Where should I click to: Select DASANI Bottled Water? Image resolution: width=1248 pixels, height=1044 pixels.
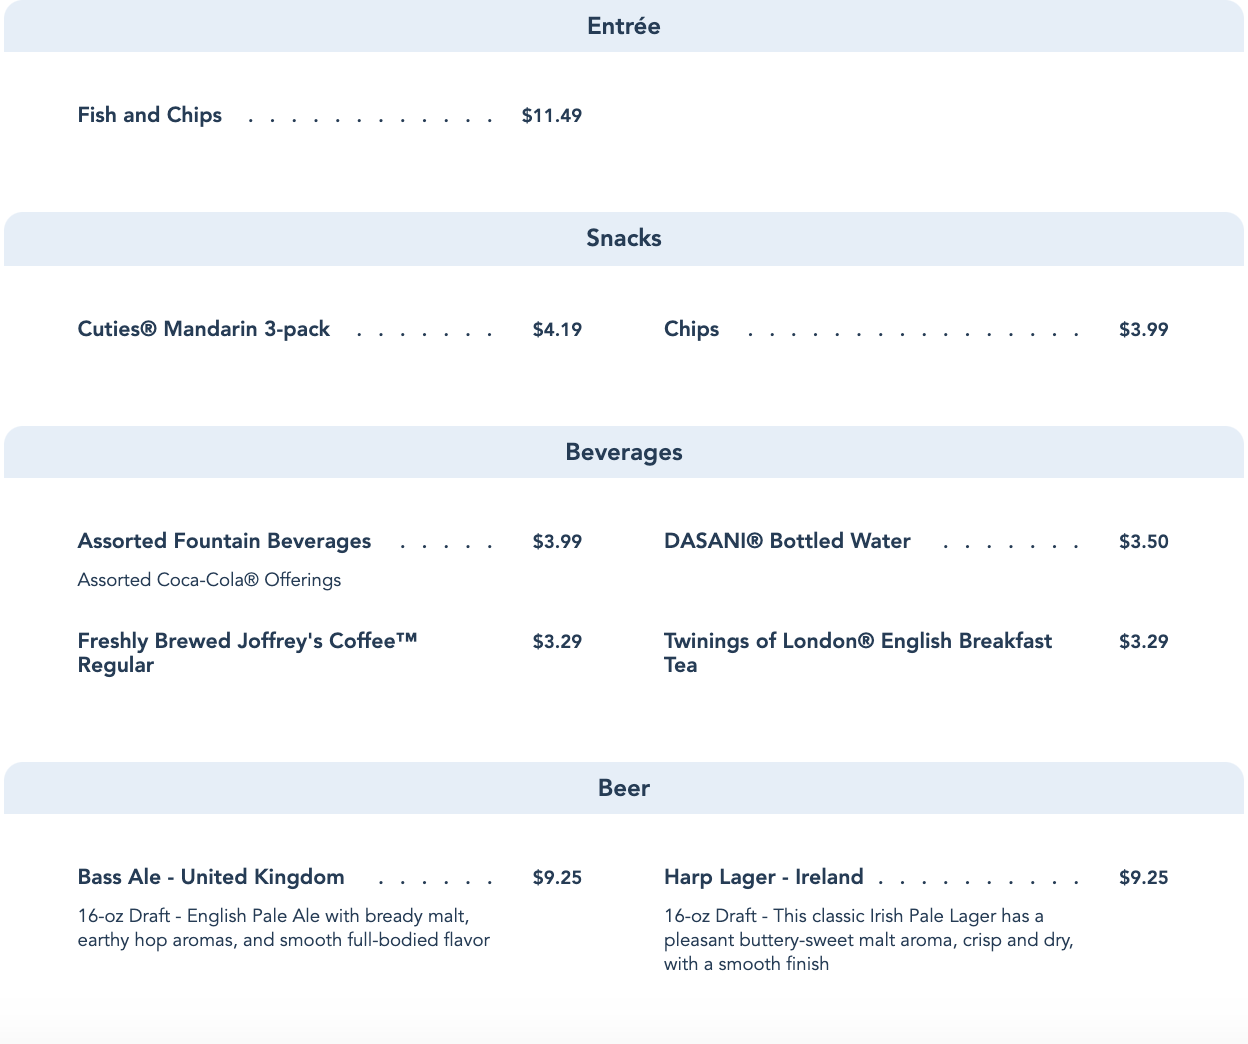[787, 541]
